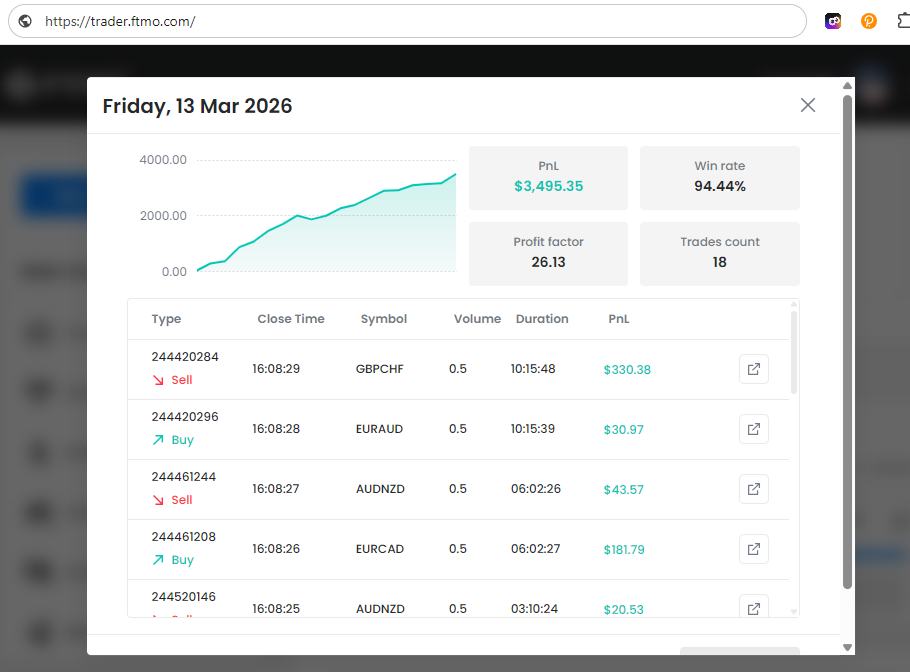Open the purple browser extension icon
Viewport: 910px width, 672px height.
pyautogui.click(x=833, y=21)
